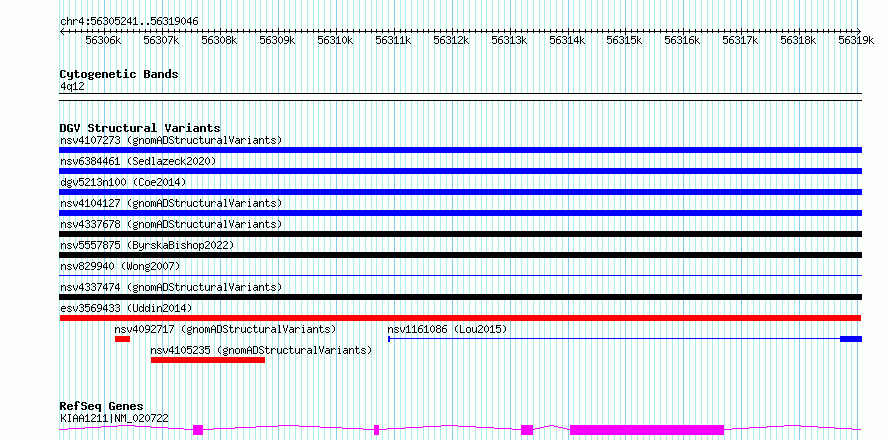Click the 56315k ruler tick label
This screenshot has height=440, width=890.
coord(624,40)
